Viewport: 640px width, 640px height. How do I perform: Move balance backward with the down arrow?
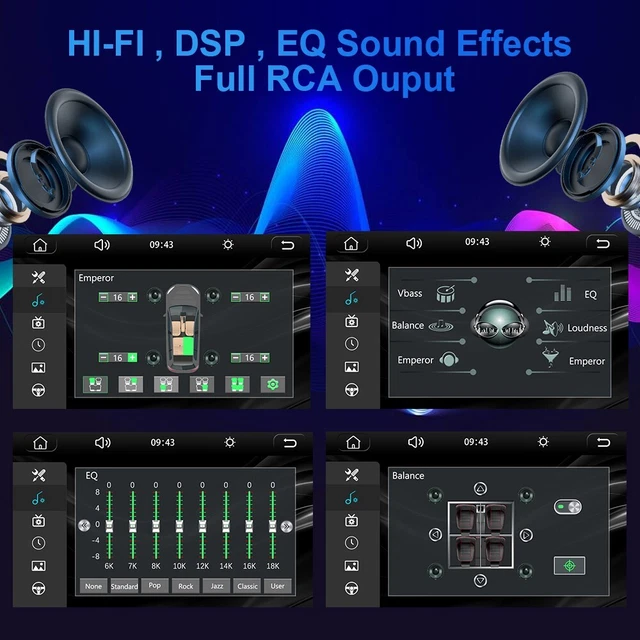pyautogui.click(x=480, y=580)
